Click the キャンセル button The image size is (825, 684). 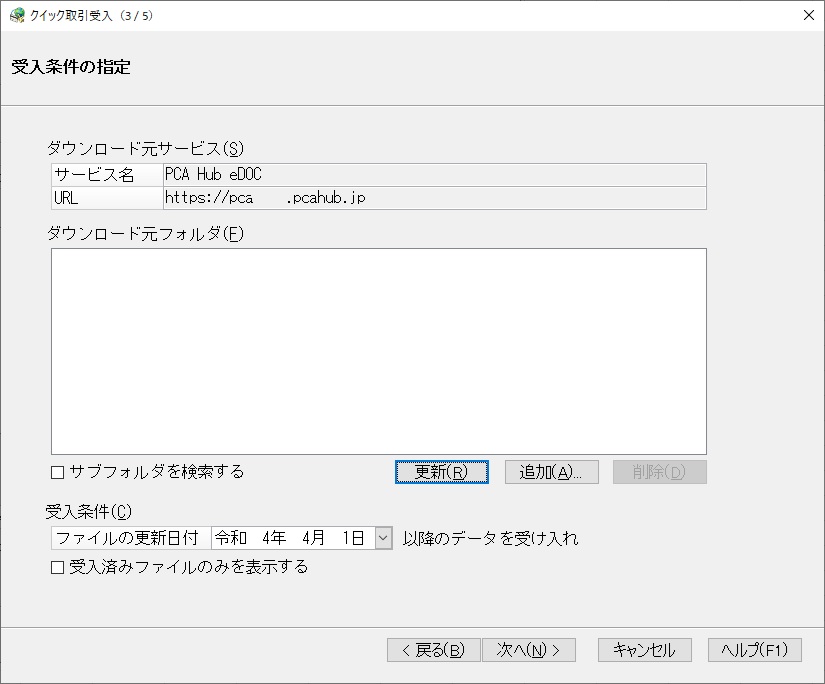(x=645, y=650)
